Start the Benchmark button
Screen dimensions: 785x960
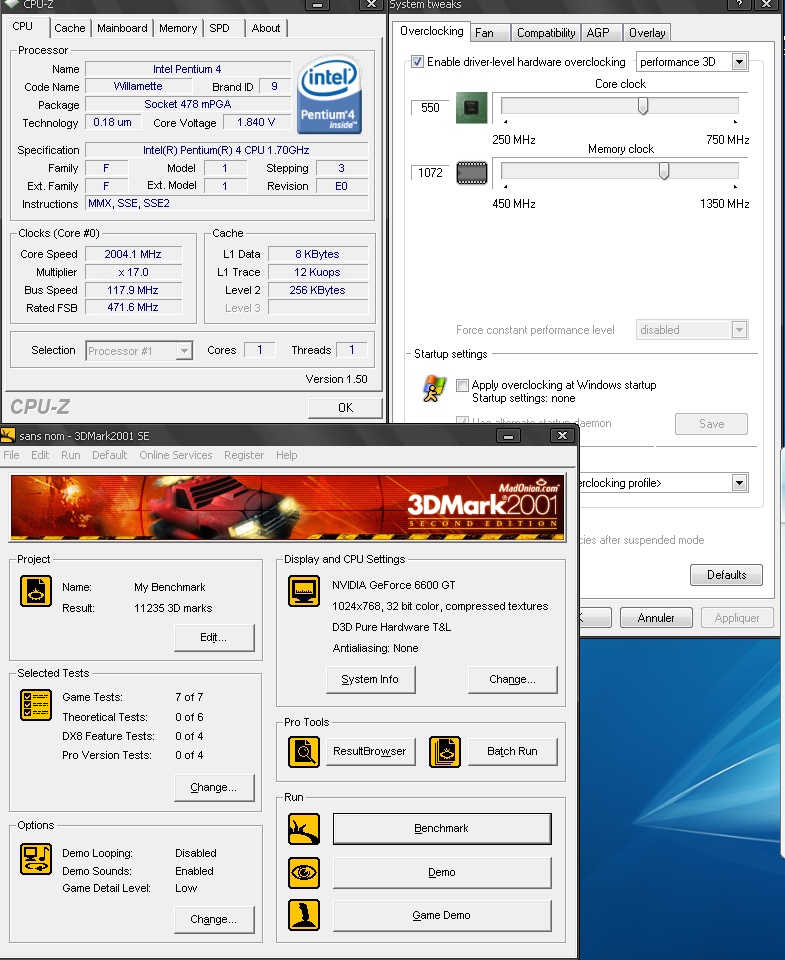442,829
